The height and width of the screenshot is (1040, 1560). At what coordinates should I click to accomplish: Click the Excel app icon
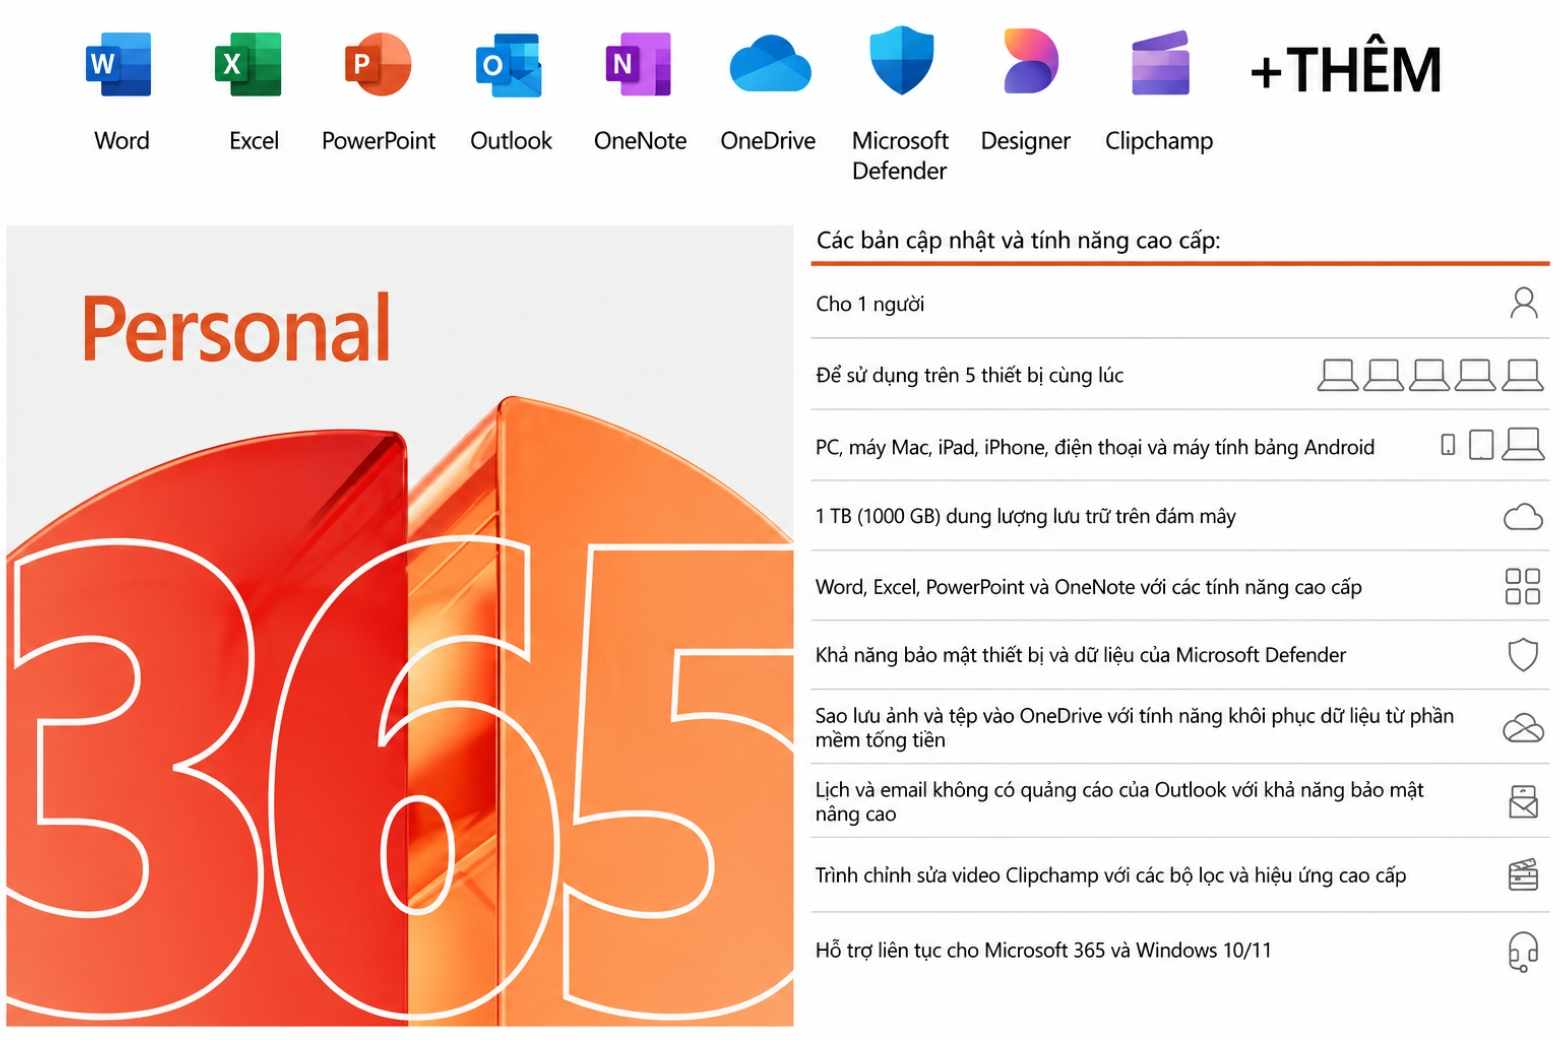pos(249,65)
